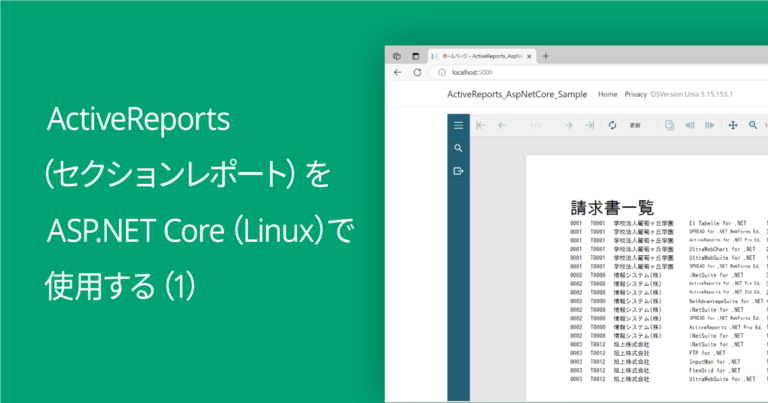
Task: Click the 更新 refresh label
Action: pos(635,125)
